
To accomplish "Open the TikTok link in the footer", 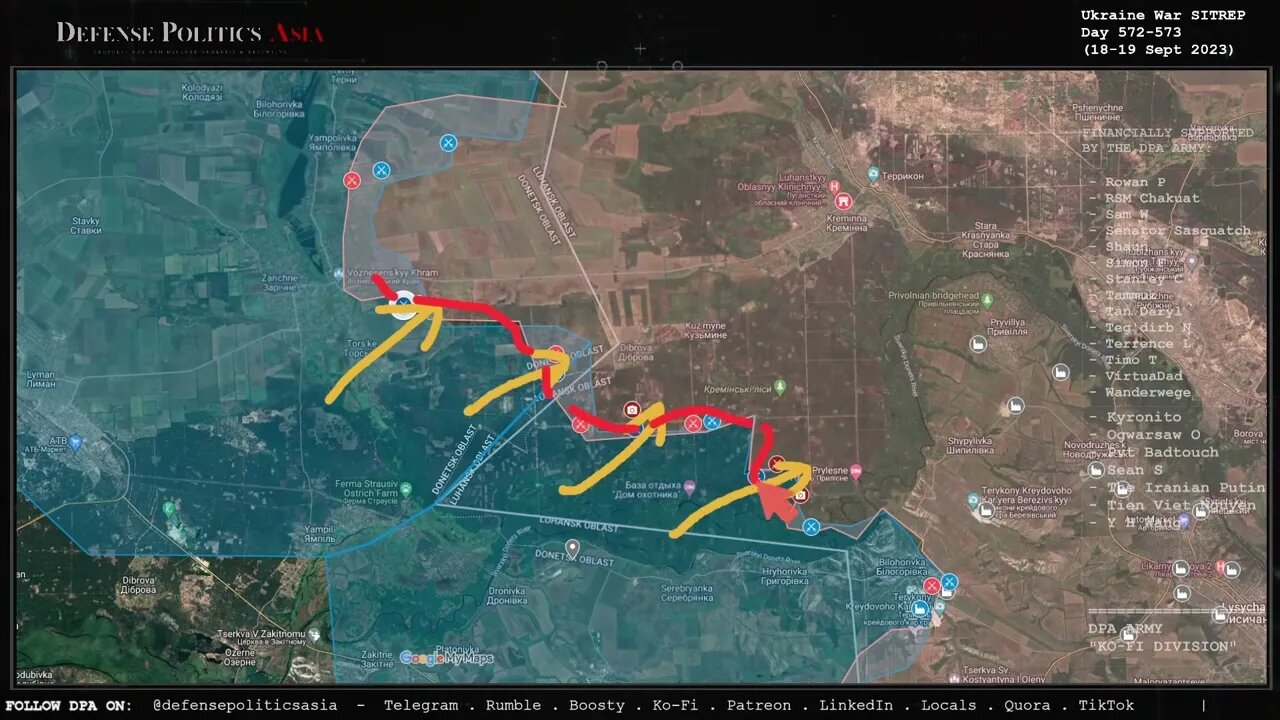I will 1106,705.
